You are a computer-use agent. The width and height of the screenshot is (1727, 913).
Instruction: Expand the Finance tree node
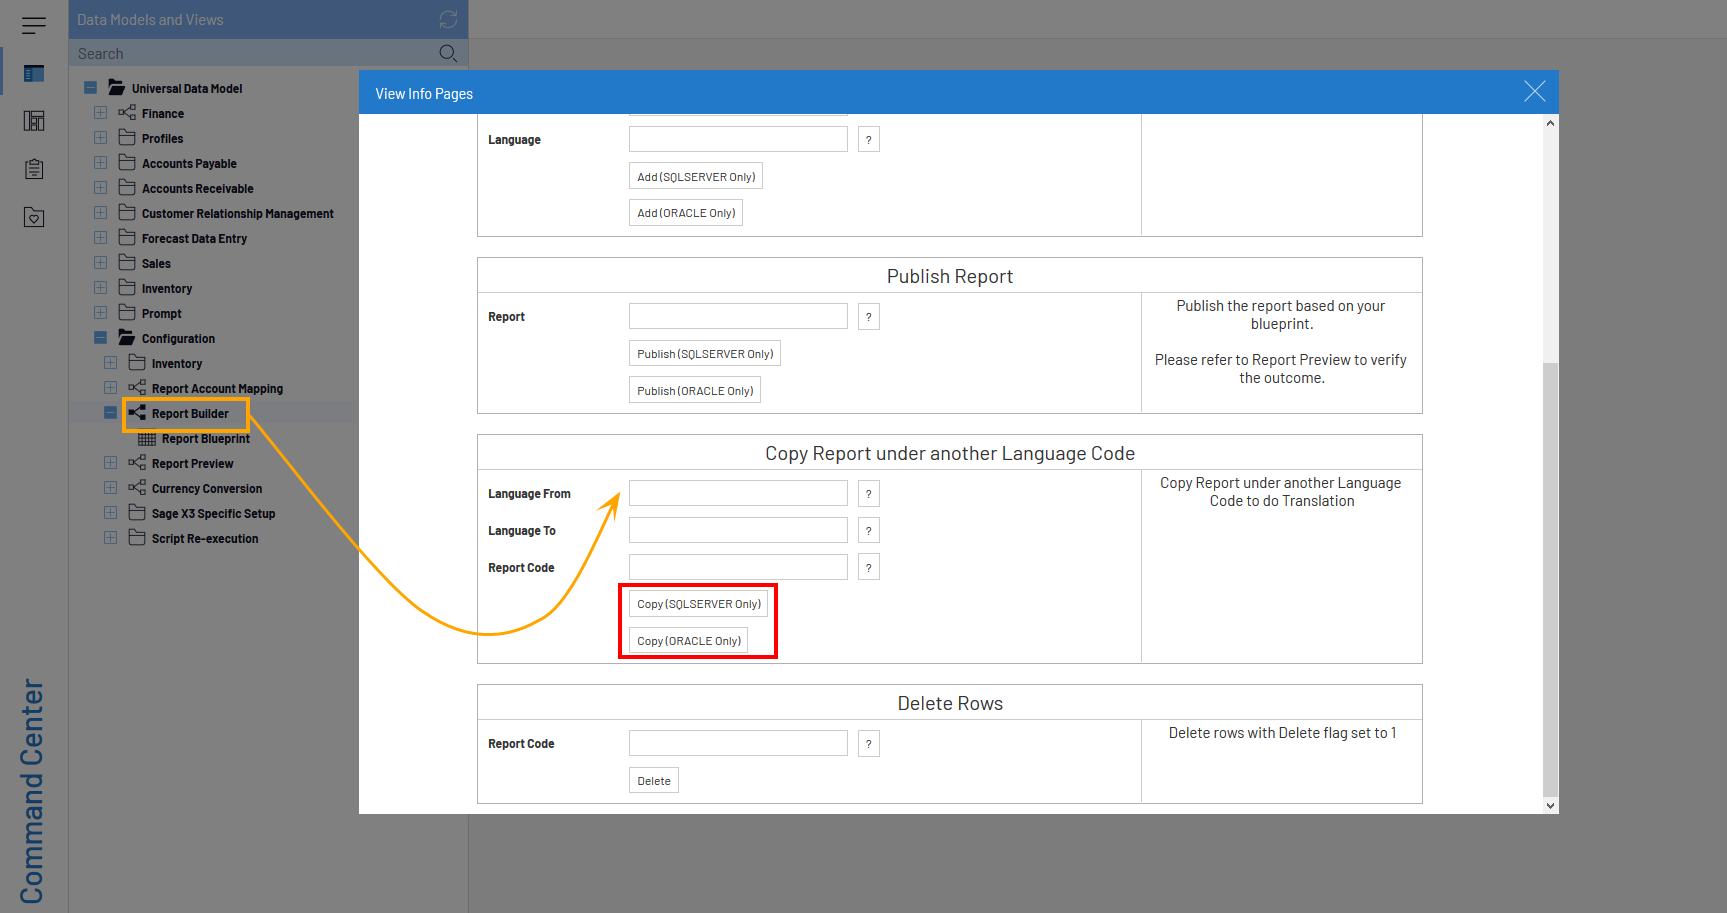(100, 113)
